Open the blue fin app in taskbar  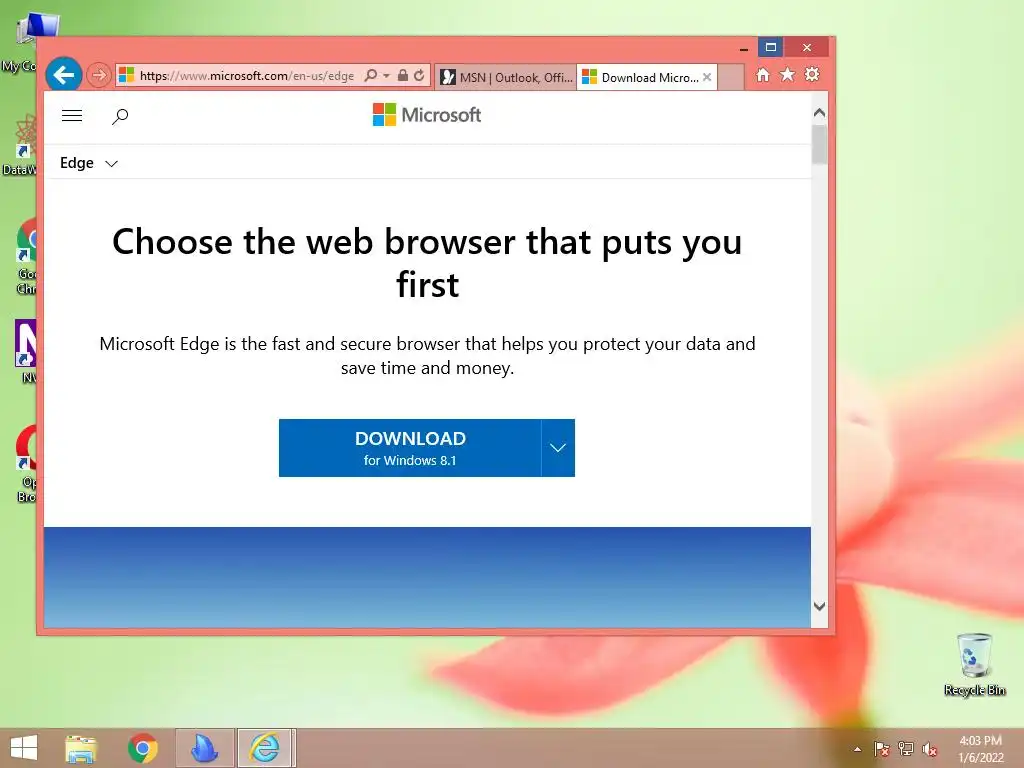pyautogui.click(x=204, y=748)
